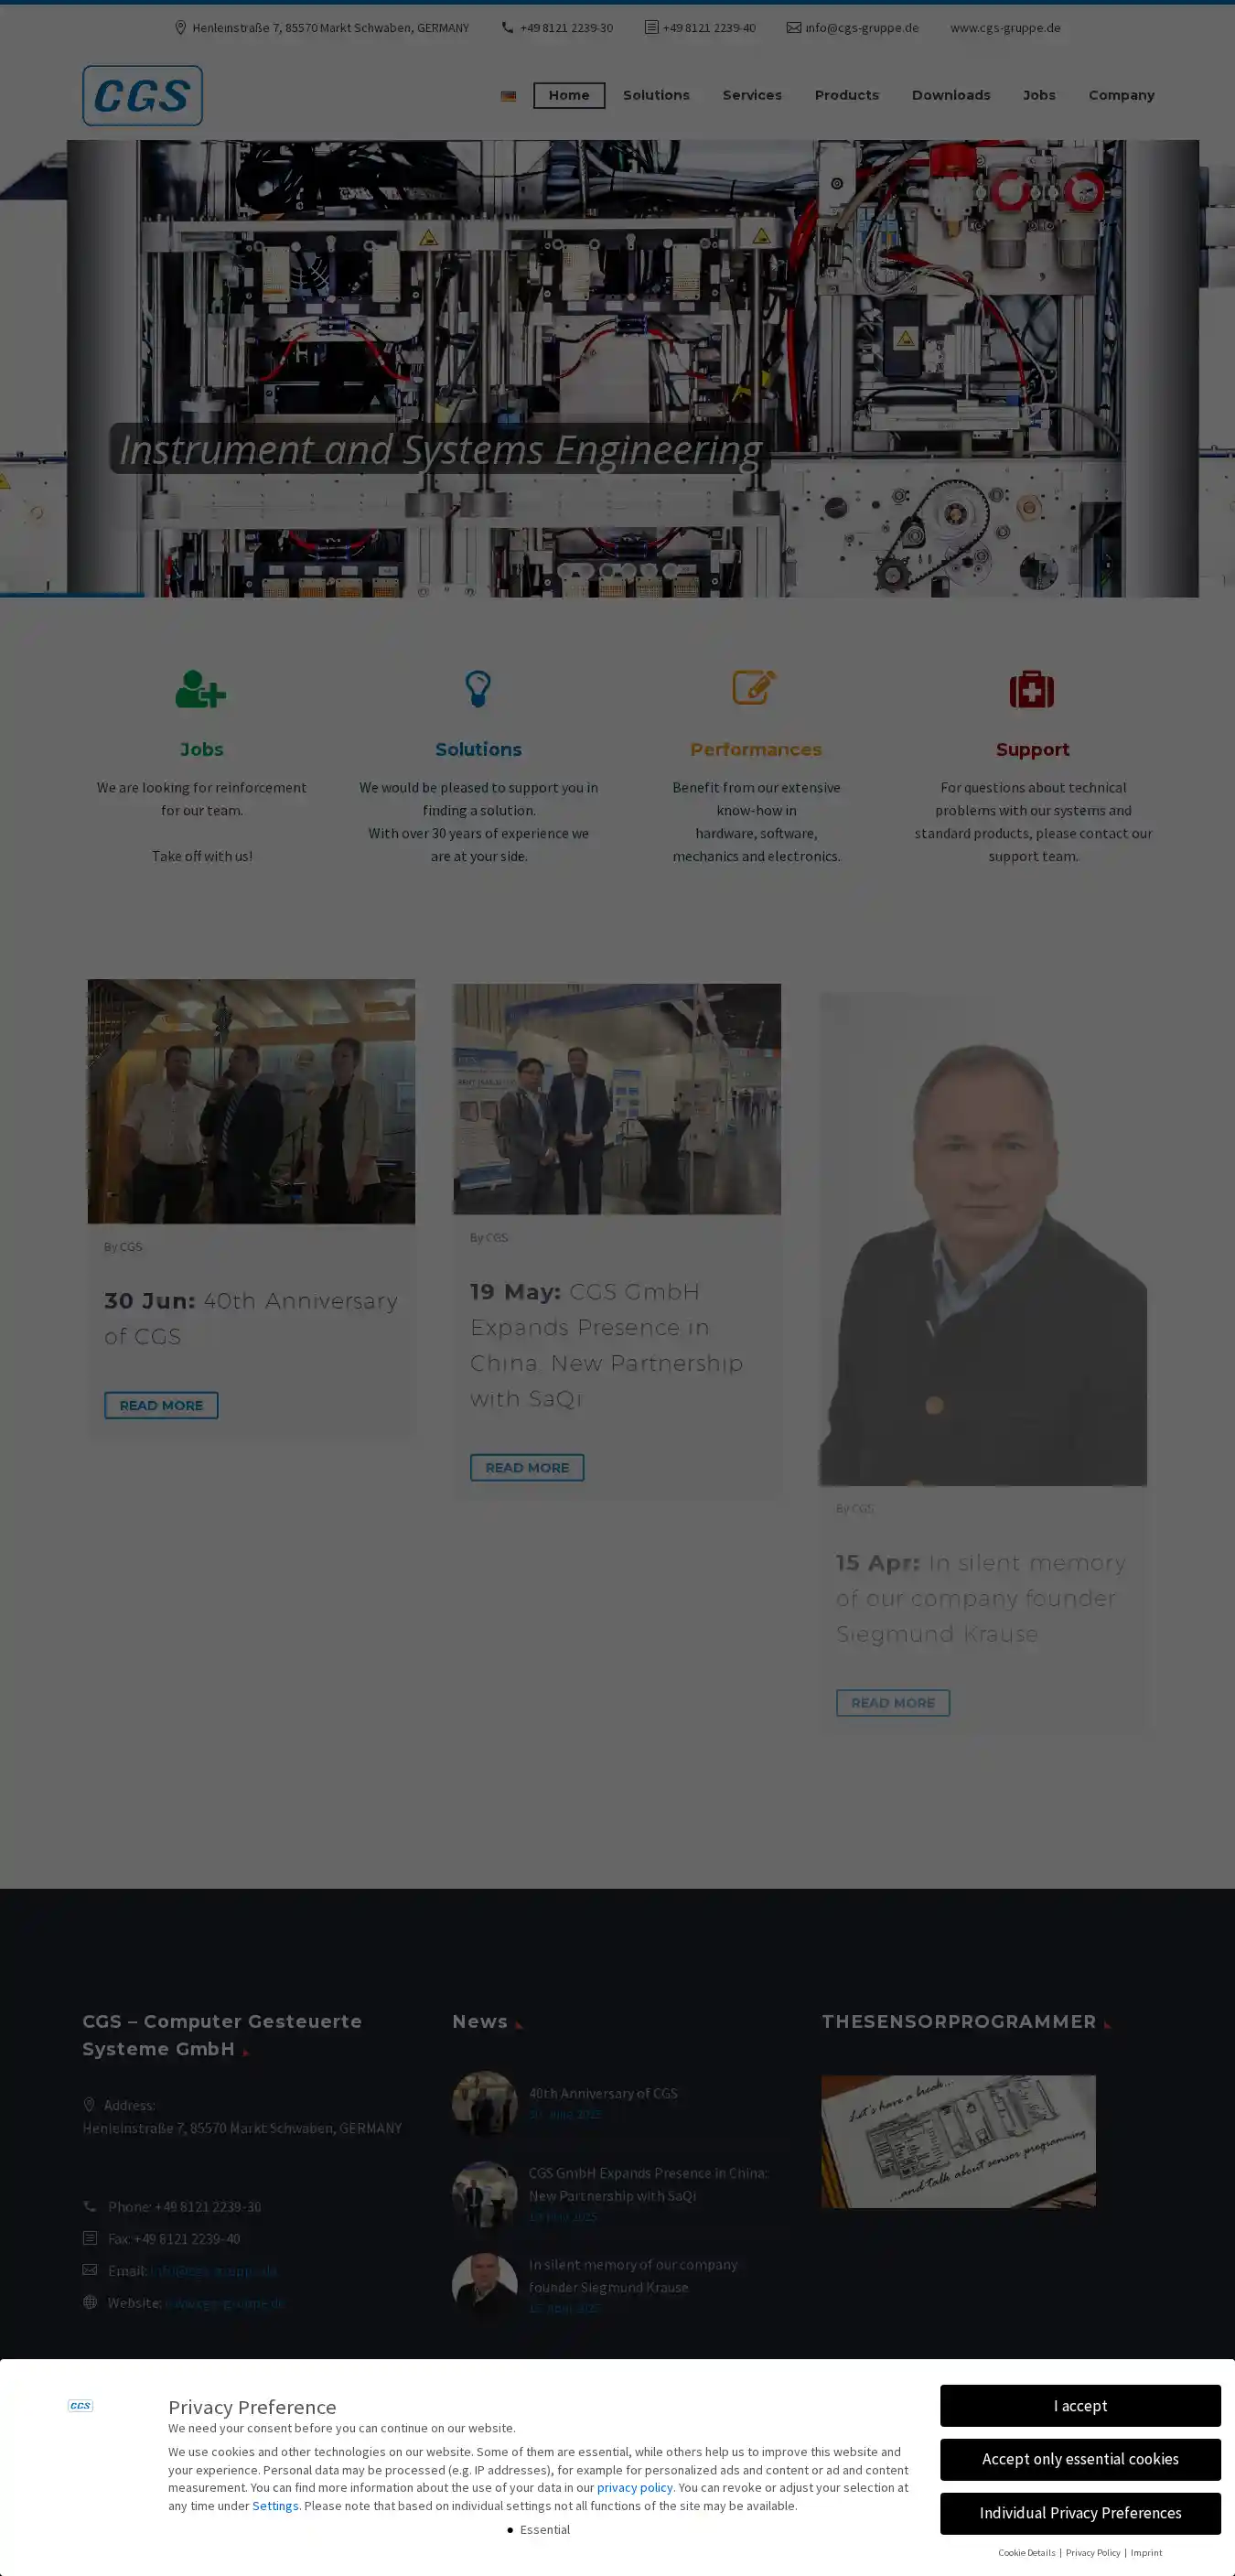The width and height of the screenshot is (1235, 2576).
Task: Click the email envelope icon in top bar
Action: click(x=794, y=28)
